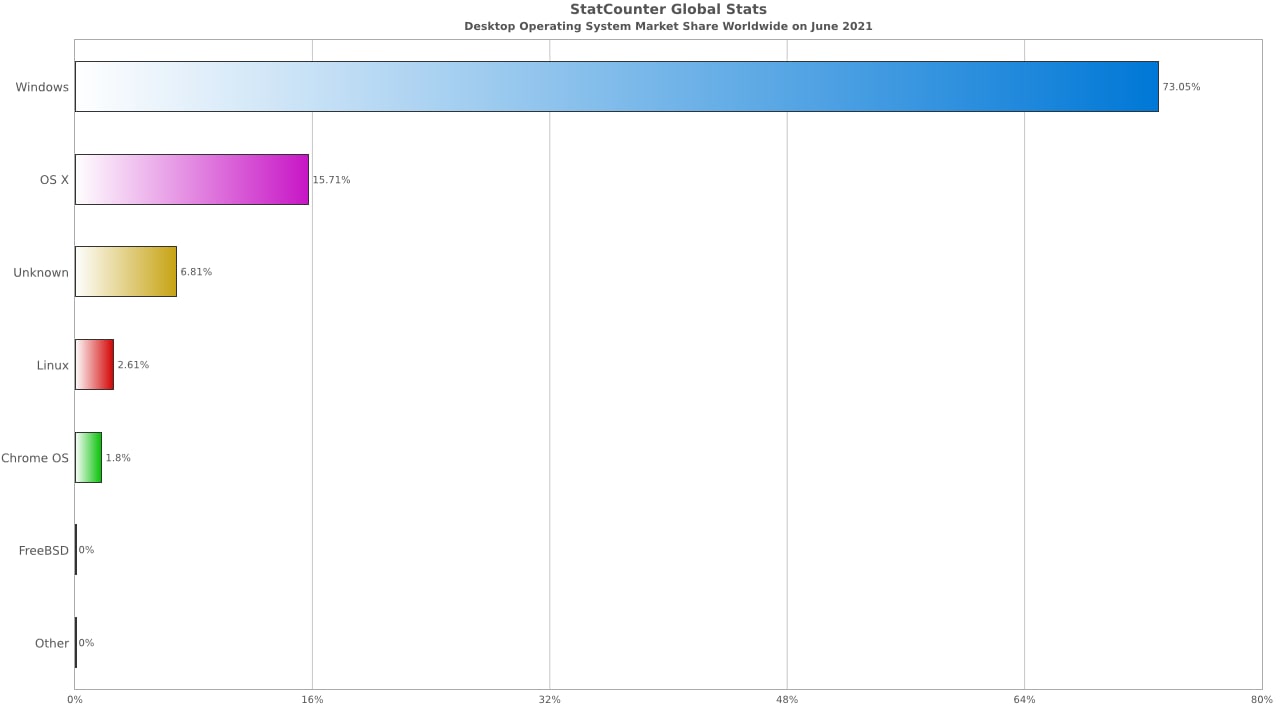The image size is (1280, 720).
Task: Click the 64% x-axis tick label
Action: point(1024,699)
